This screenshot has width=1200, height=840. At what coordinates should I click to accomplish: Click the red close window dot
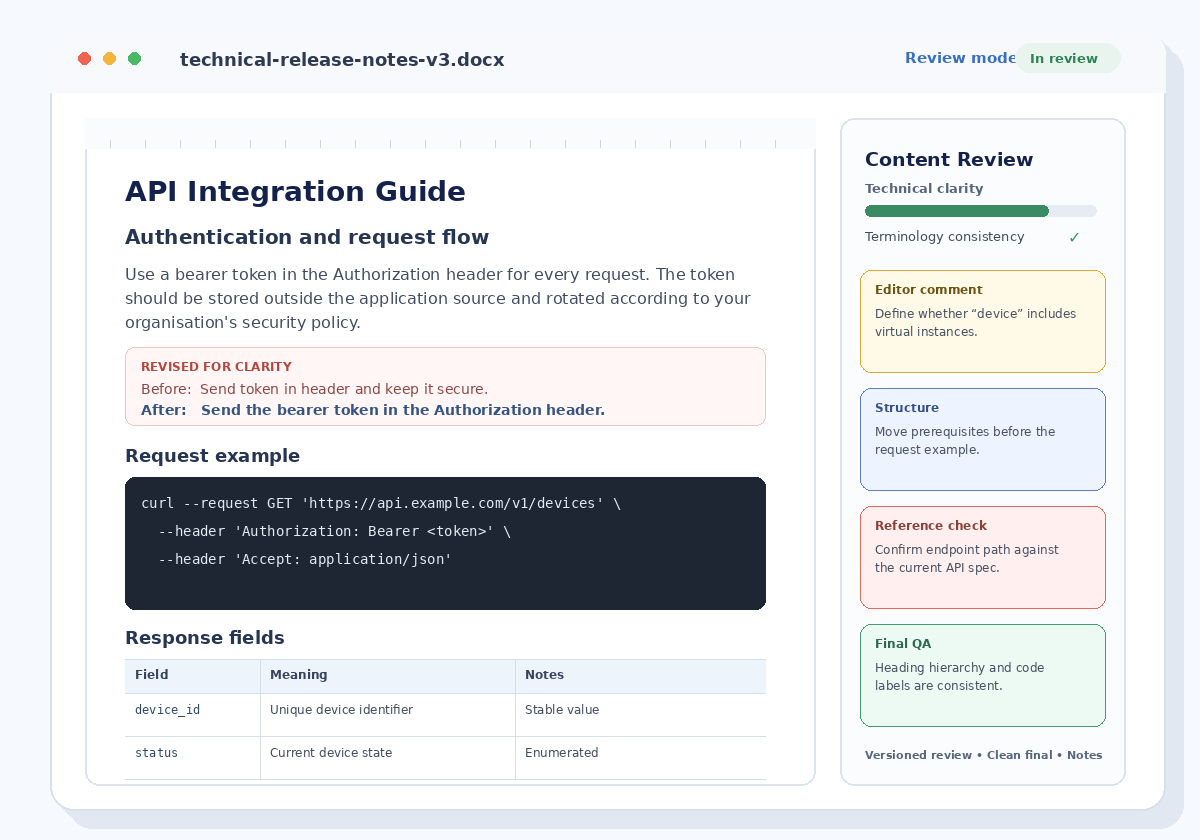(x=85, y=59)
